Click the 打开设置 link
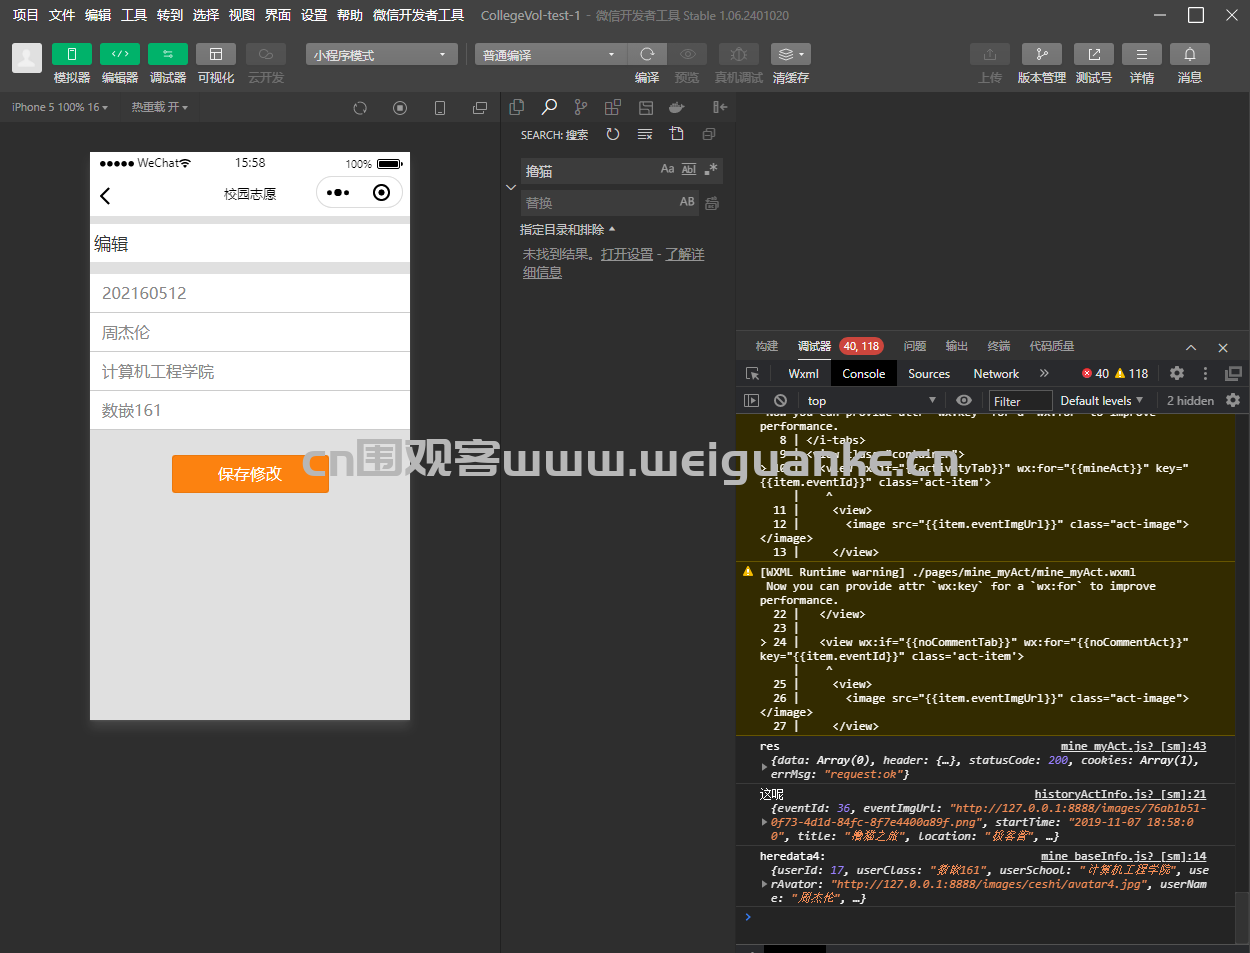The width and height of the screenshot is (1250, 953). [627, 255]
